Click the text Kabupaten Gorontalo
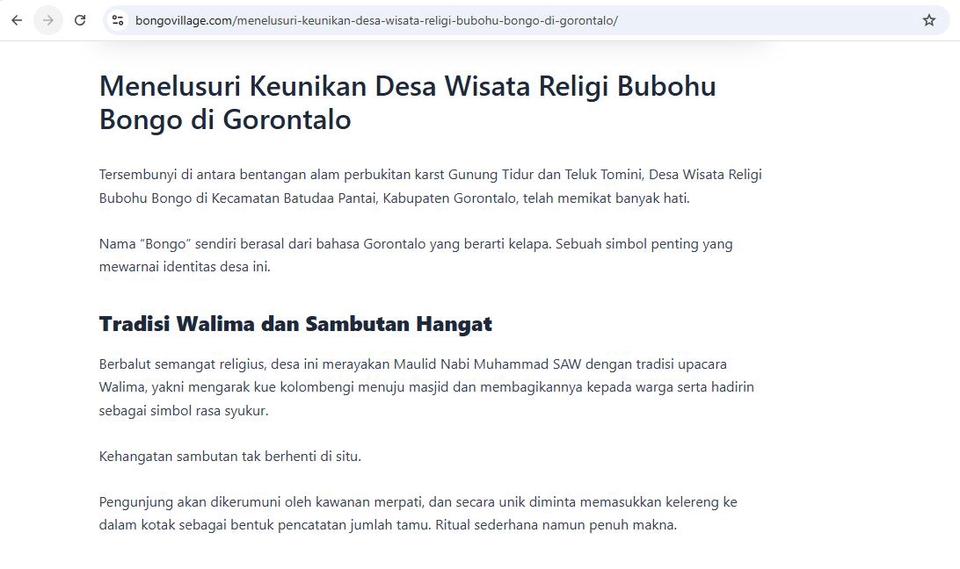Screen dimensions: 960x569 point(450,198)
